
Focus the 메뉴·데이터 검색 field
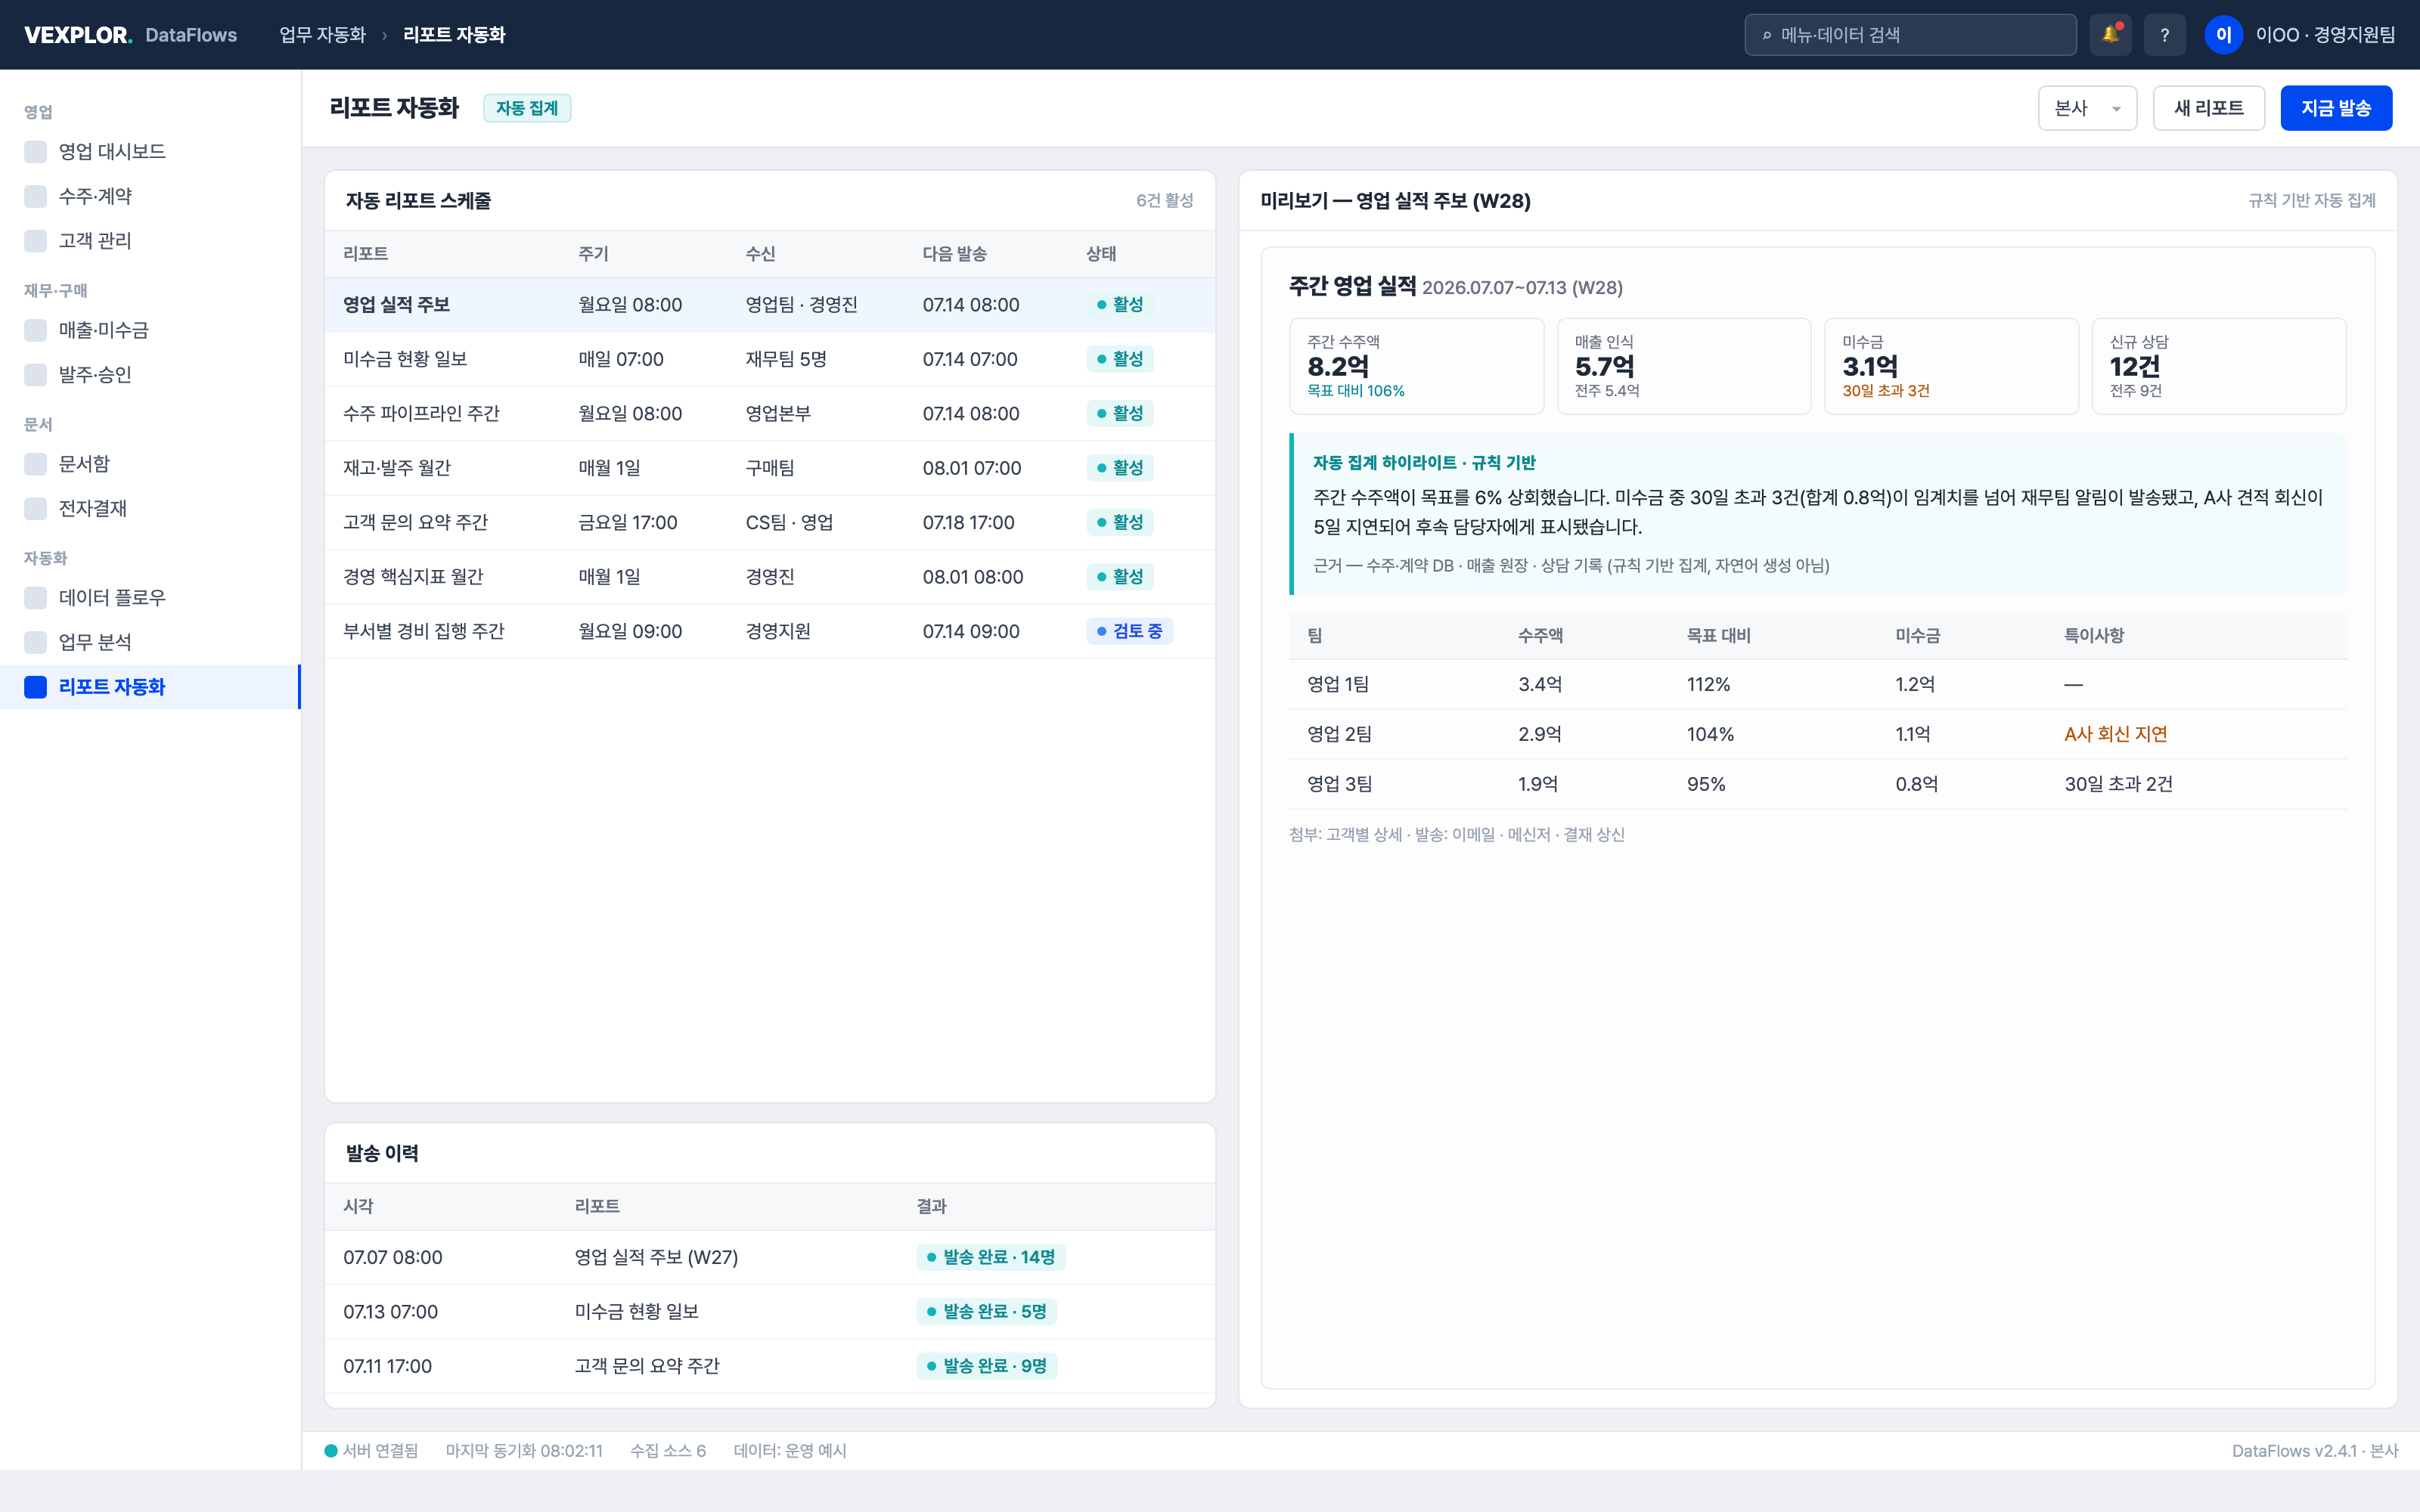[1910, 35]
